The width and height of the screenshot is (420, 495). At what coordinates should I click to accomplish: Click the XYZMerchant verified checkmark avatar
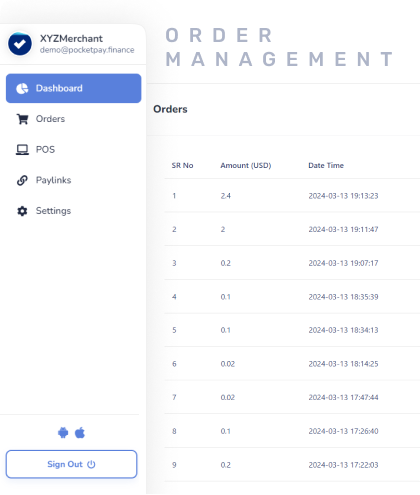[x=20, y=44]
